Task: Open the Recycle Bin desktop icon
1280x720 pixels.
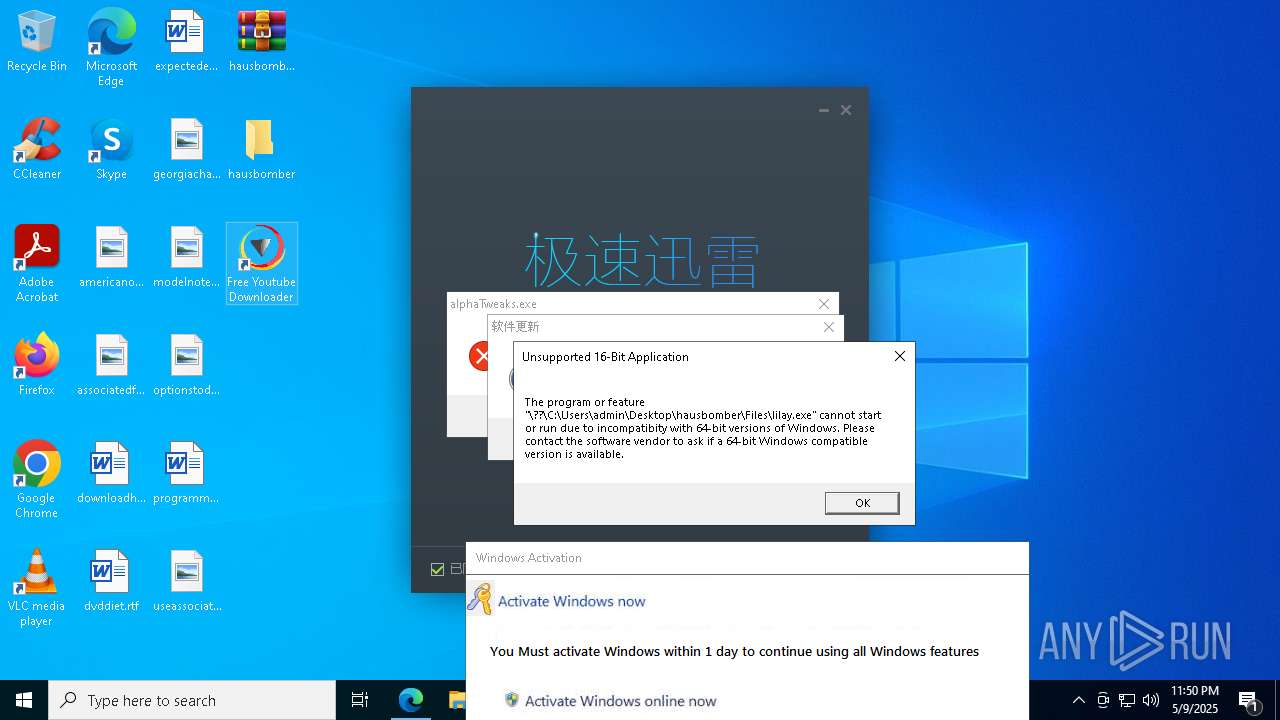Action: [x=37, y=42]
